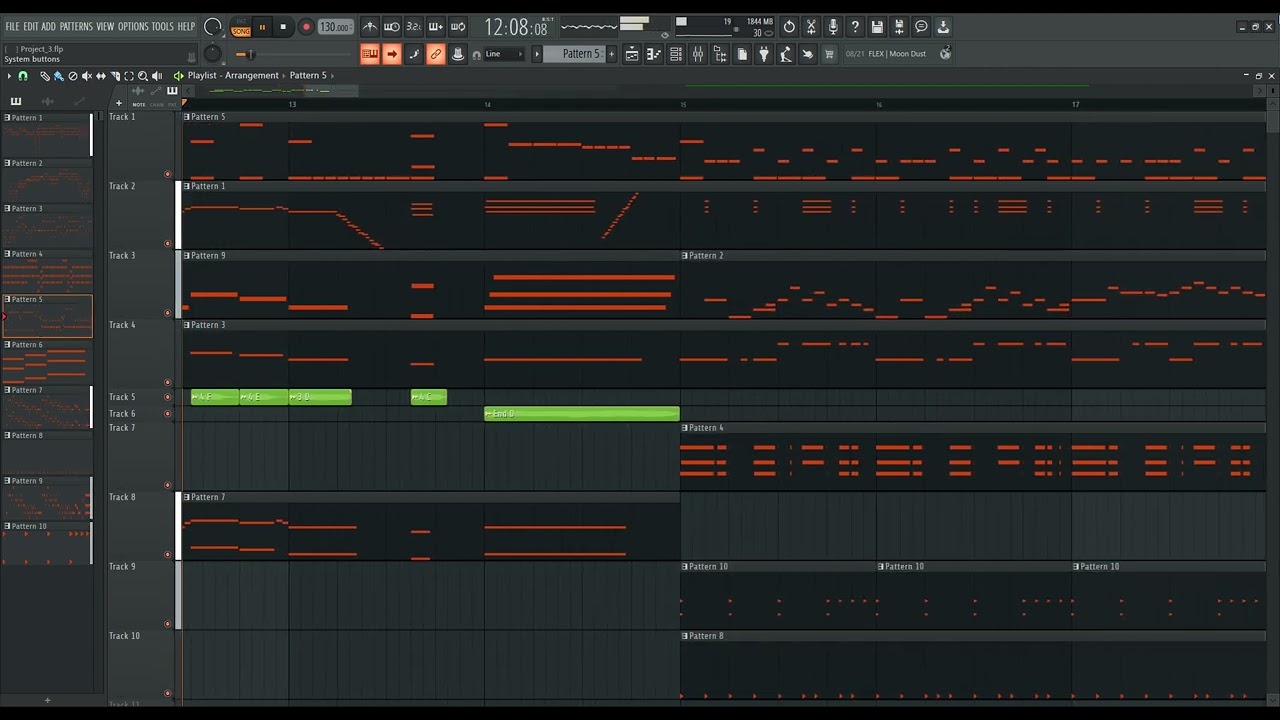Toggle the link/multilink controllers button
Viewport: 1280px width, 720px height.
[x=436, y=54]
